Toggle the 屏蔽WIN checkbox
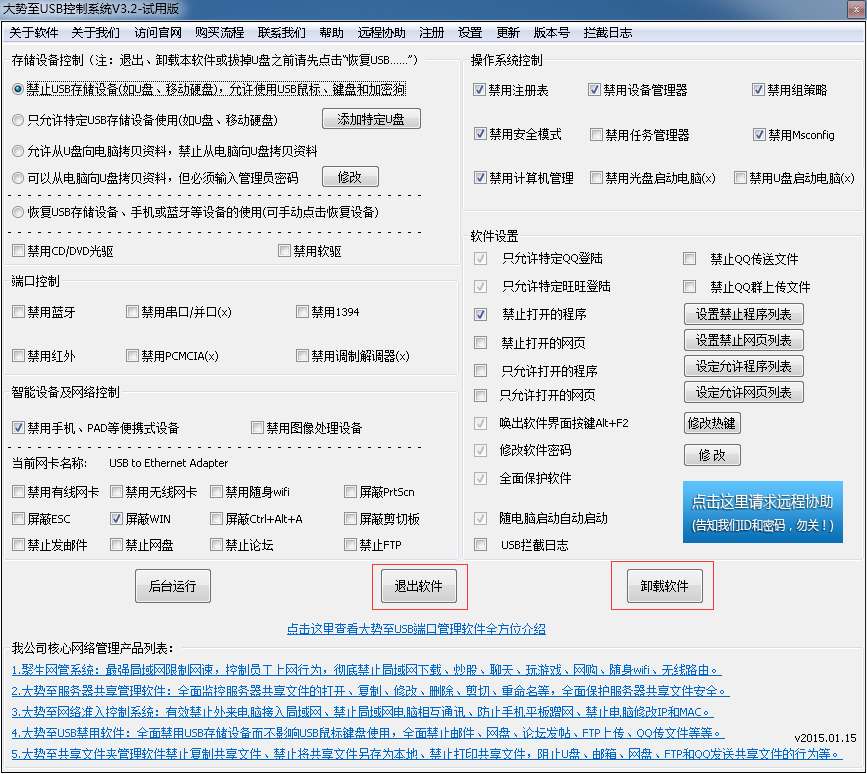This screenshot has height=774, width=867. coord(116,519)
